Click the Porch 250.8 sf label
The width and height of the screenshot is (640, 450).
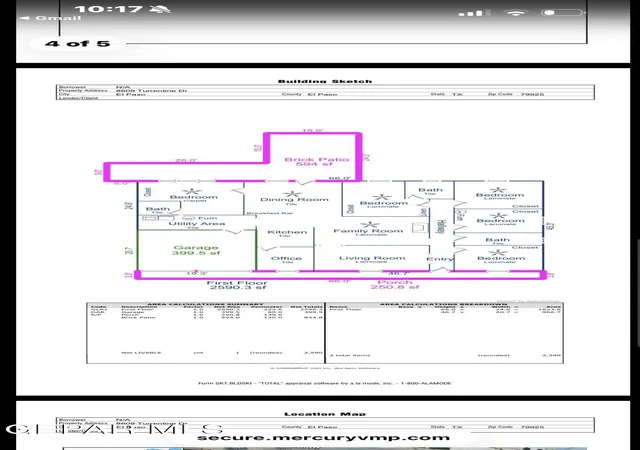click(395, 285)
